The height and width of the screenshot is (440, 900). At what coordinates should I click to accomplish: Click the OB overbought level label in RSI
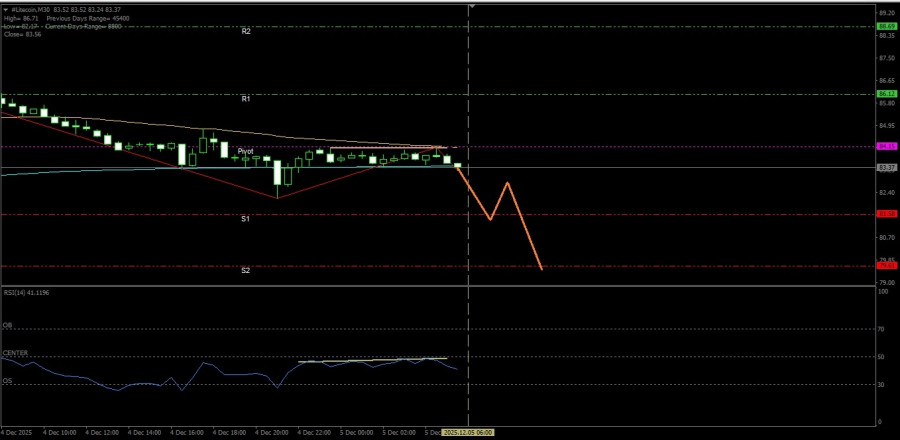7,325
